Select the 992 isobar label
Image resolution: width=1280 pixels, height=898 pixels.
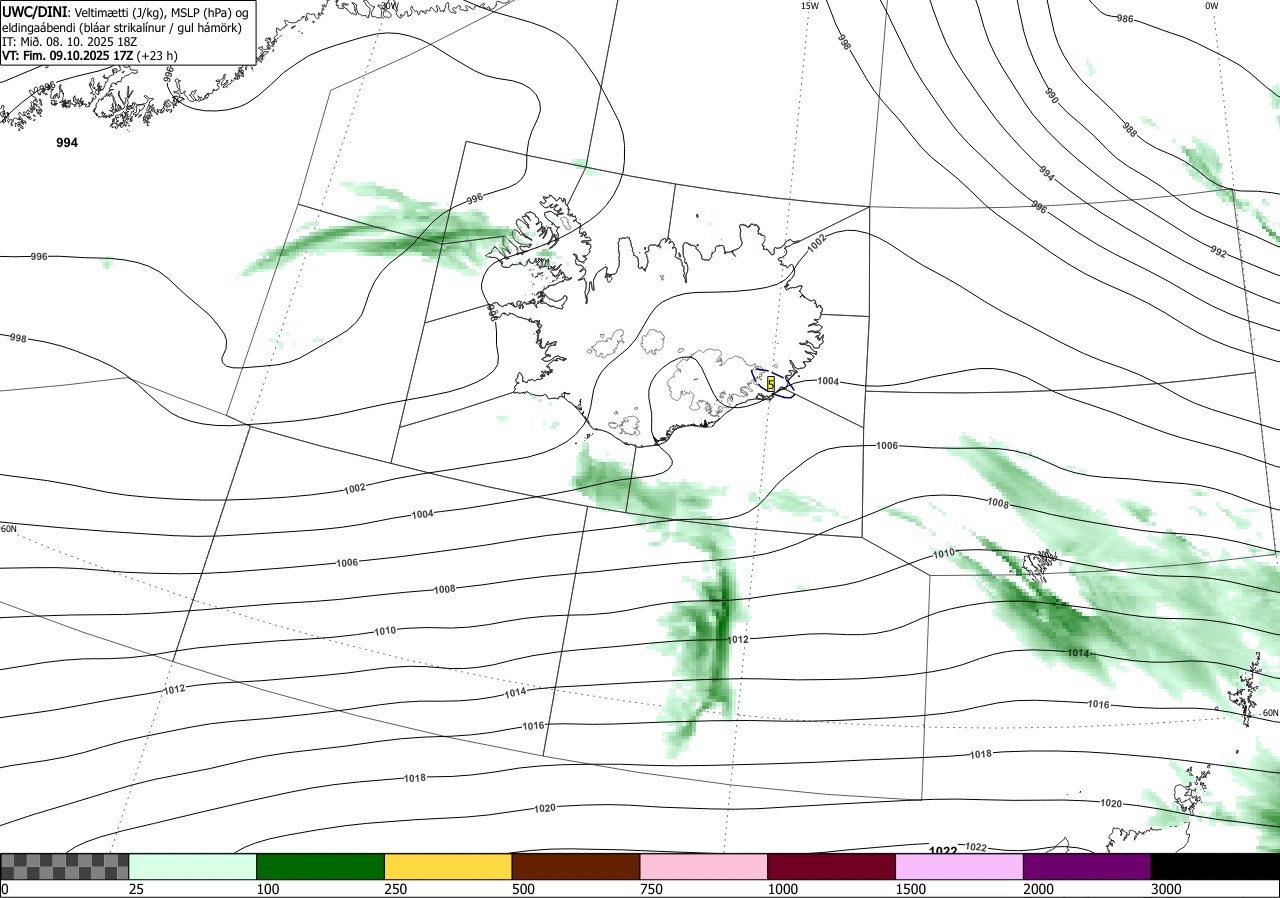[x=1218, y=251]
